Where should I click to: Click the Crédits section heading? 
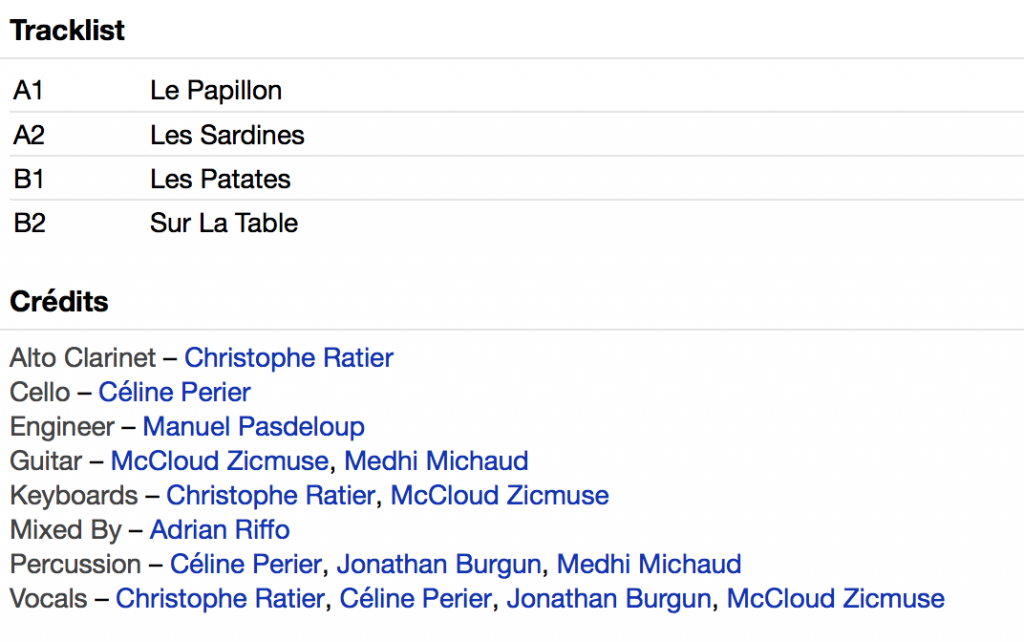(59, 302)
